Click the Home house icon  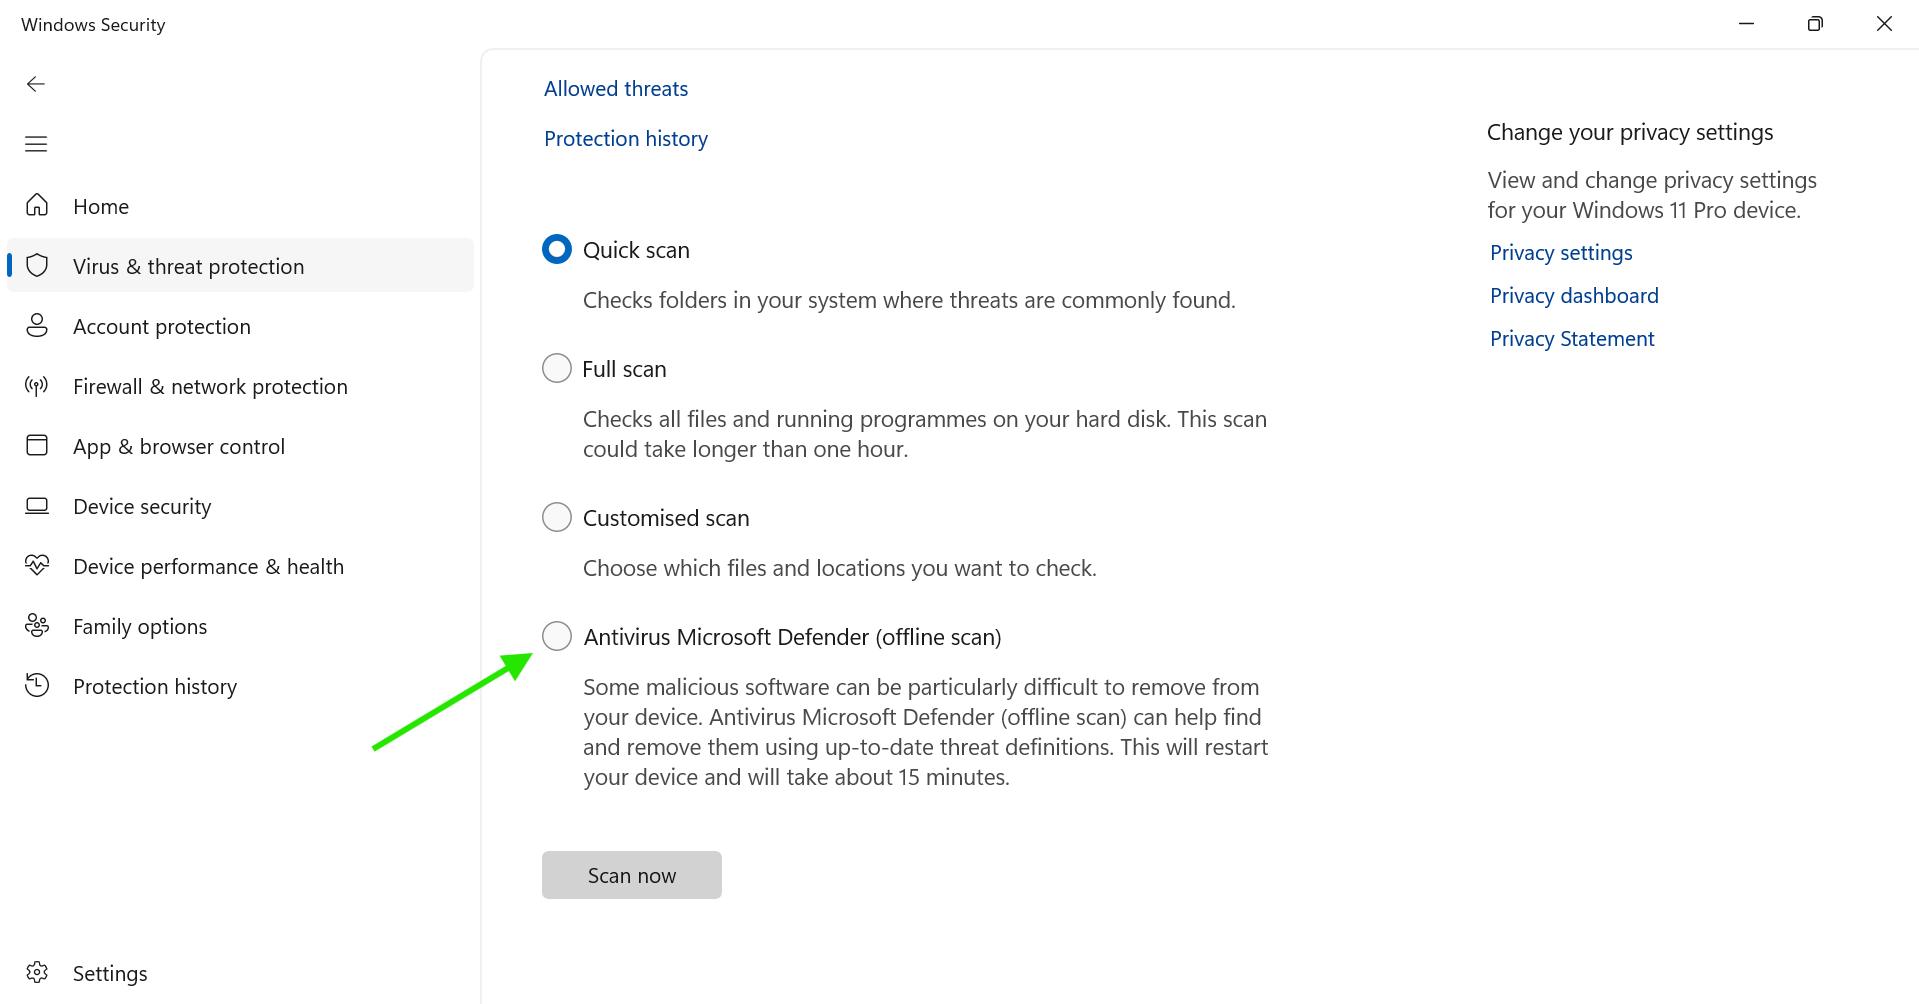coord(37,205)
